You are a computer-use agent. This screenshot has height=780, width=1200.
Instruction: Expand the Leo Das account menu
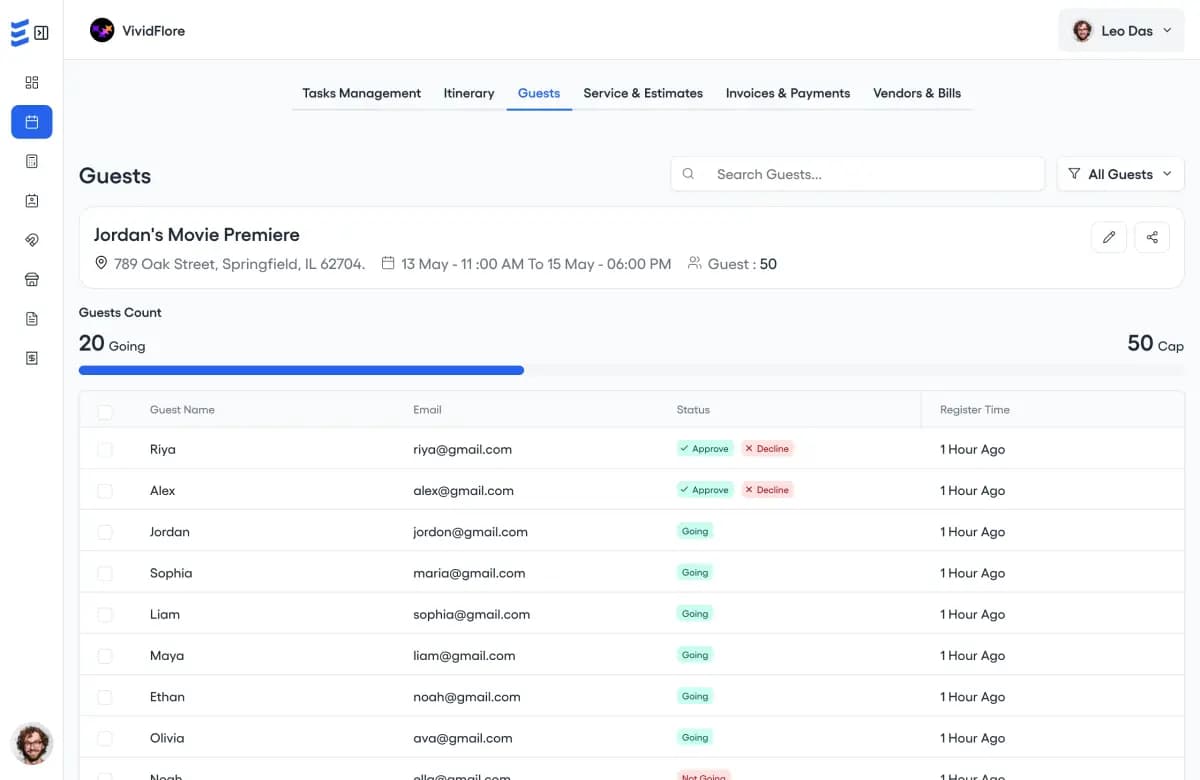[1121, 30]
